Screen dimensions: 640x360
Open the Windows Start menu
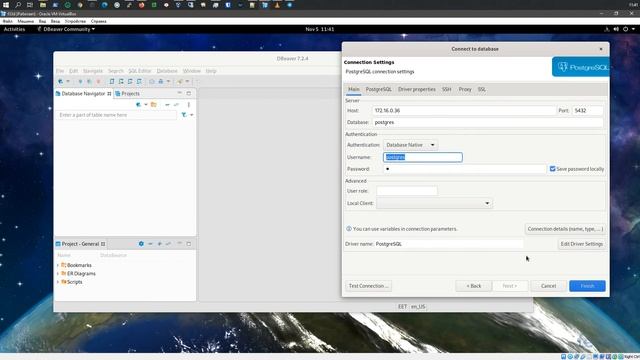point(6,5)
